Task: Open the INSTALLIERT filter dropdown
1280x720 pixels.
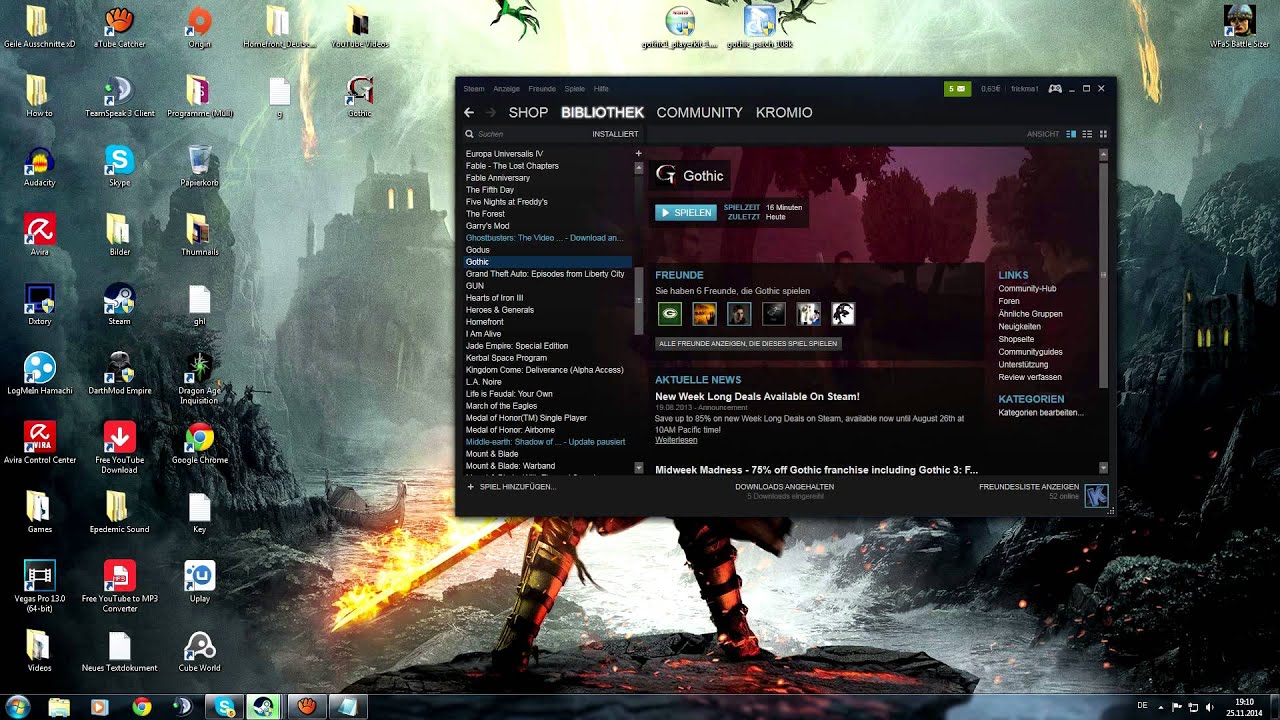Action: pyautogui.click(x=615, y=134)
